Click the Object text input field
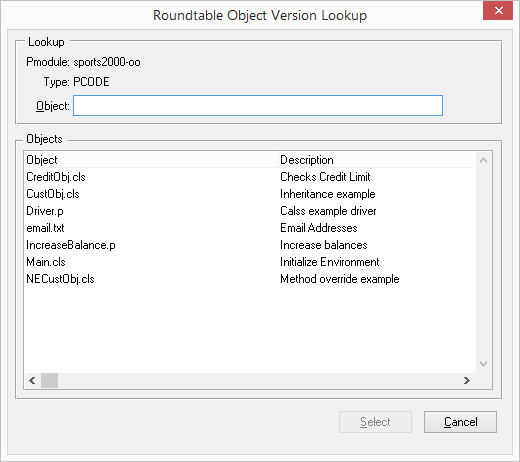520x462 pixels. [x=258, y=106]
